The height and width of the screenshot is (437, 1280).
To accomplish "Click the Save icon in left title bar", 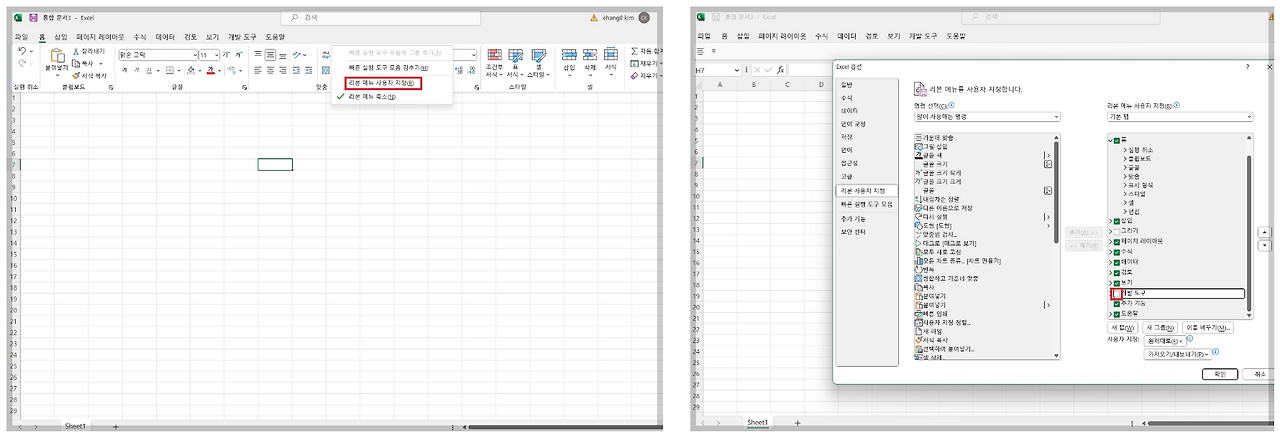I will click(x=34, y=18).
